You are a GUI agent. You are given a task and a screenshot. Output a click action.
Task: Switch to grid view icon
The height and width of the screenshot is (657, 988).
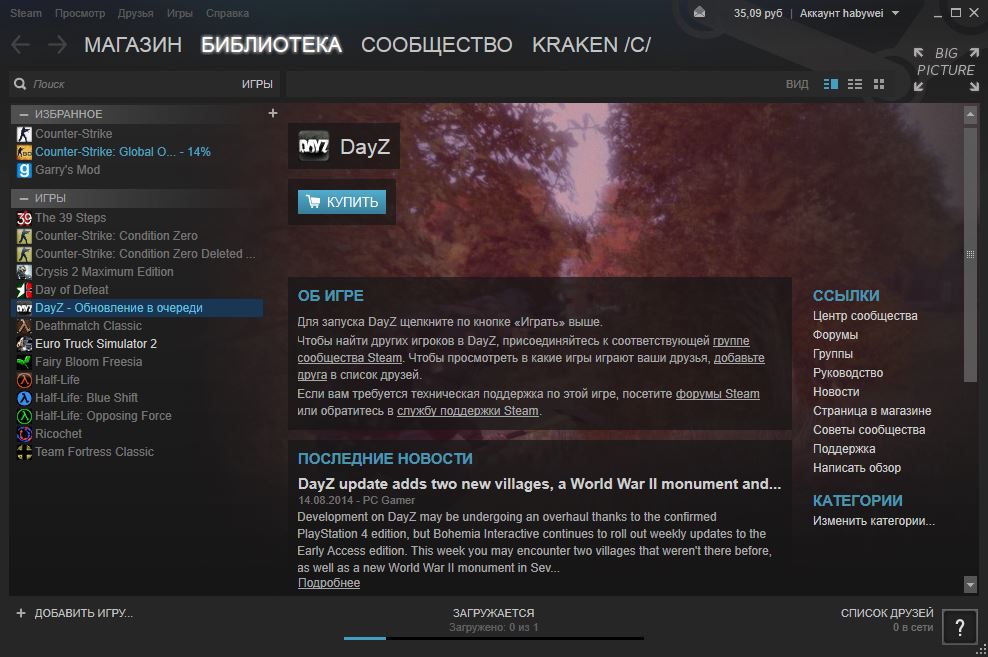tap(879, 84)
